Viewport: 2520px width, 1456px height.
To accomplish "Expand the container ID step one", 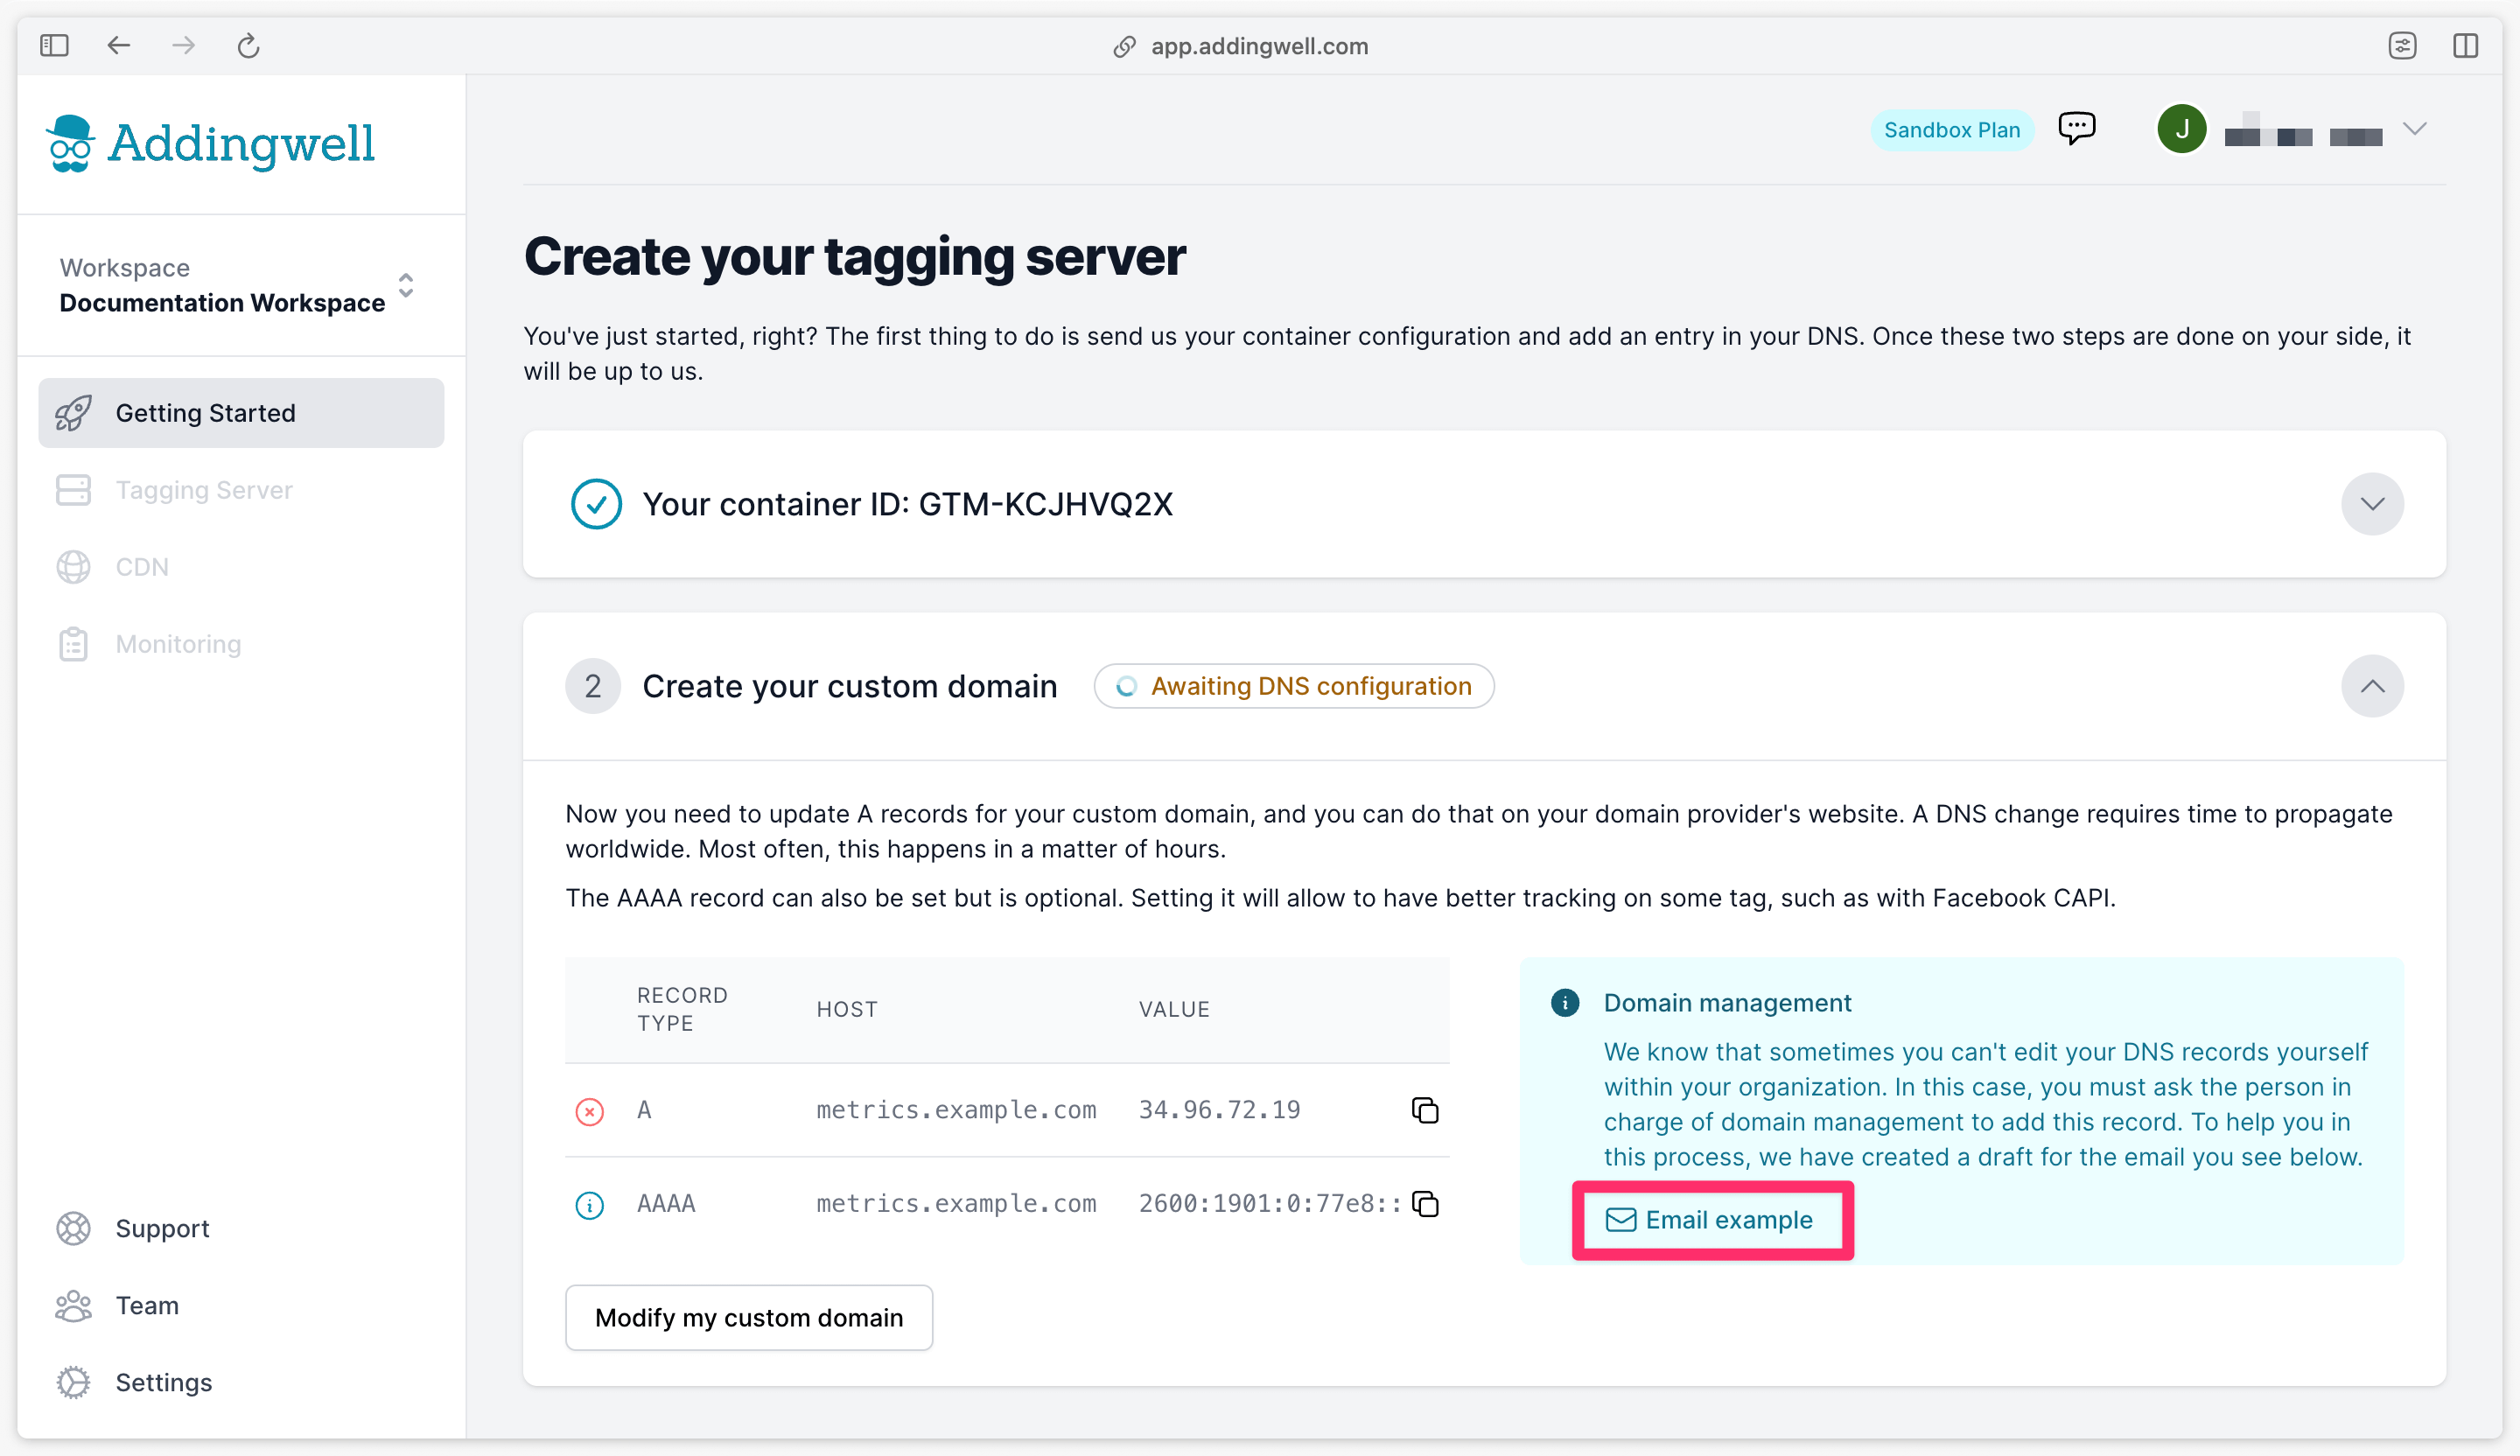I will click(2371, 504).
